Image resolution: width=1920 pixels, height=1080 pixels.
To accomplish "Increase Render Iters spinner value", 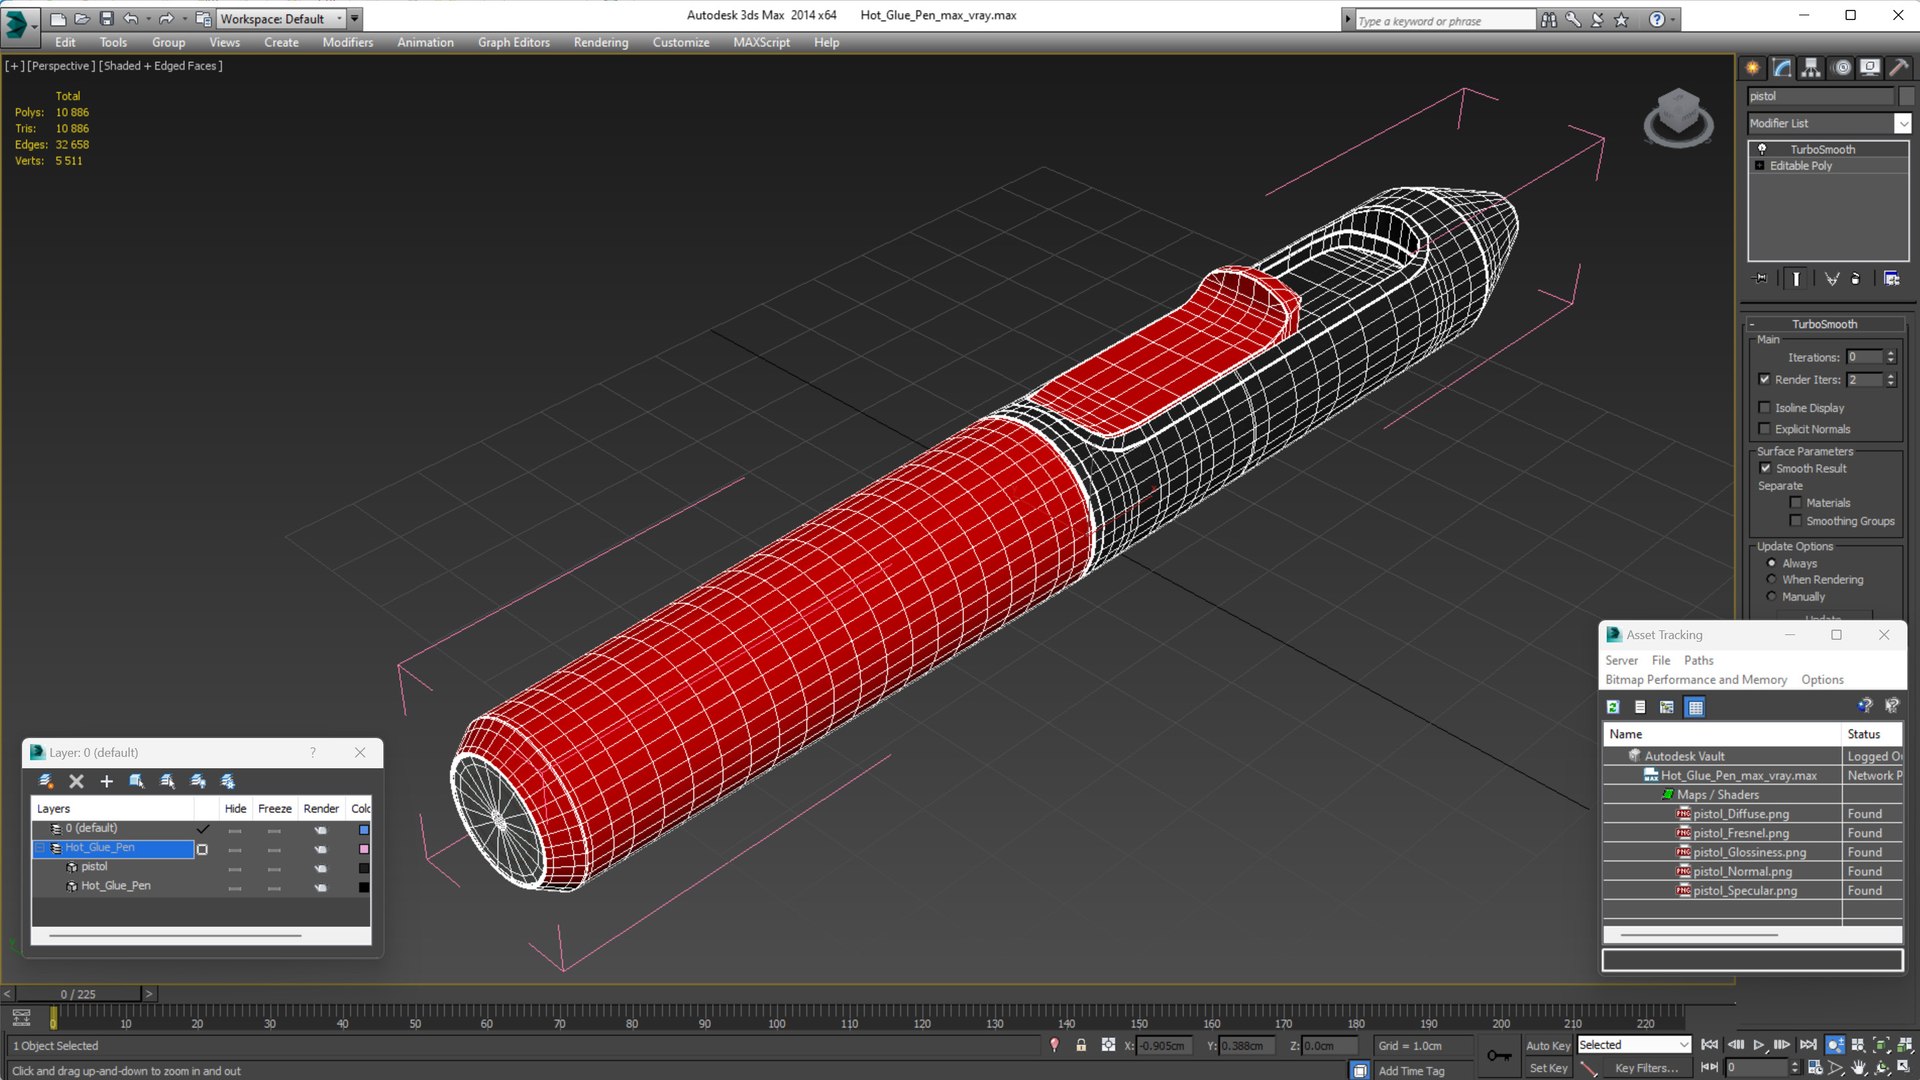I will [1891, 376].
